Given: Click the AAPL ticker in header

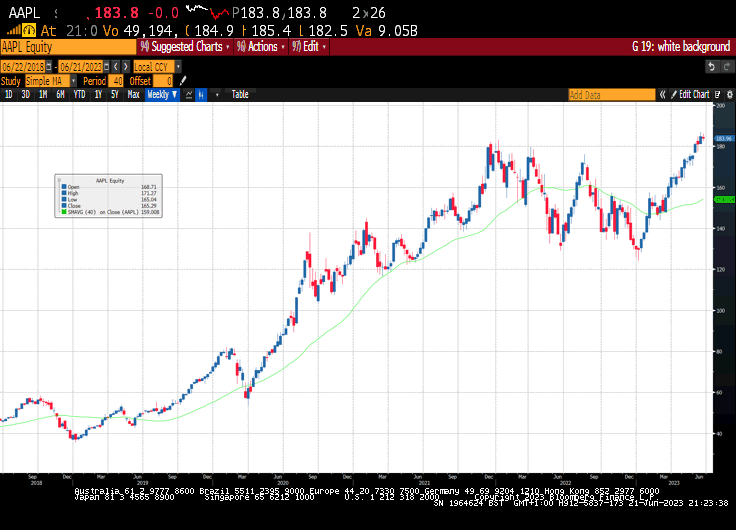Looking at the screenshot, I should [x=24, y=13].
